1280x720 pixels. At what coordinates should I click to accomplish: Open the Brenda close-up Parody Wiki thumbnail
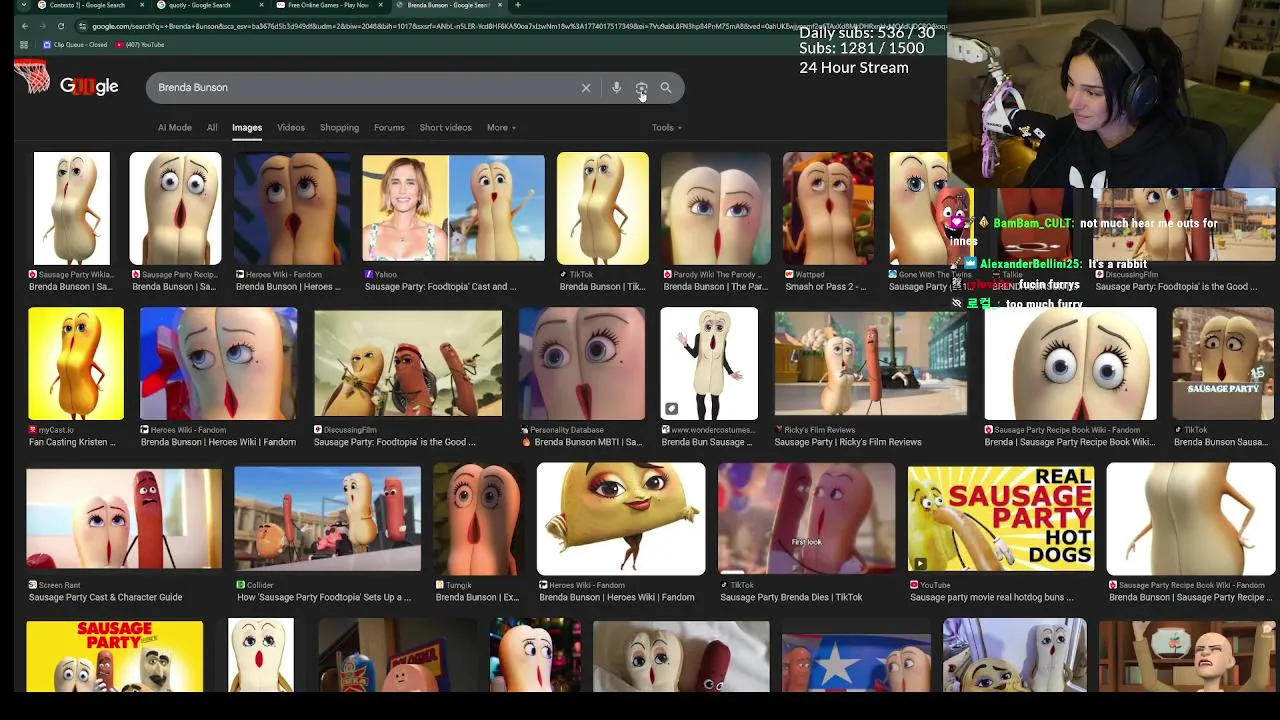click(x=716, y=208)
